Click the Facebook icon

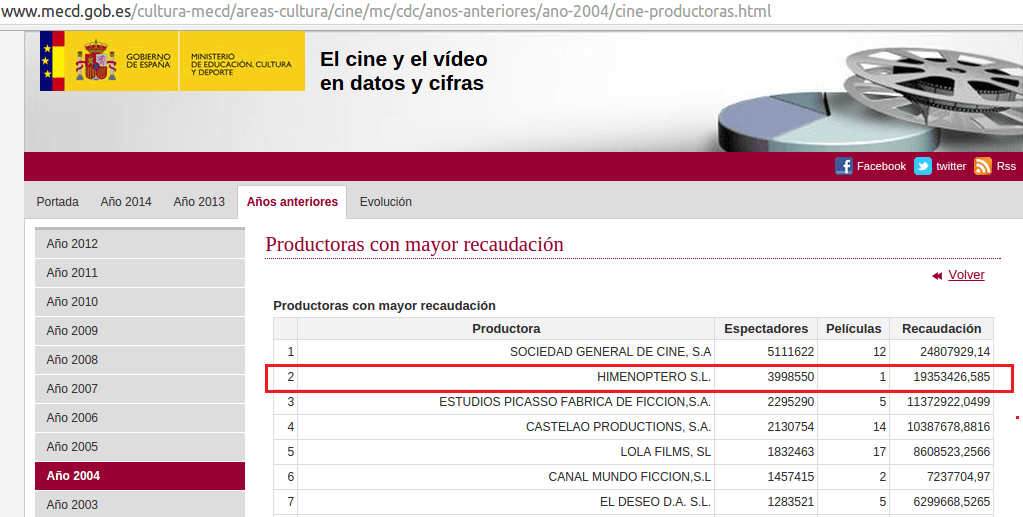[x=844, y=166]
